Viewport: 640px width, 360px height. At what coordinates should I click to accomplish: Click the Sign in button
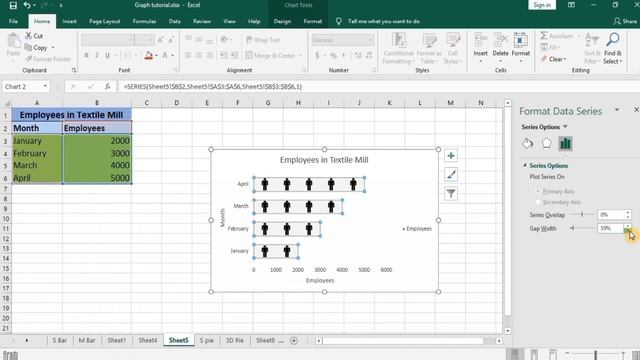(542, 5)
